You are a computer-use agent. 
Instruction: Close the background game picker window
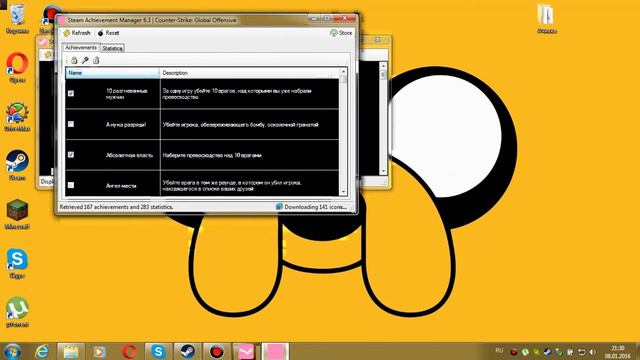click(378, 40)
